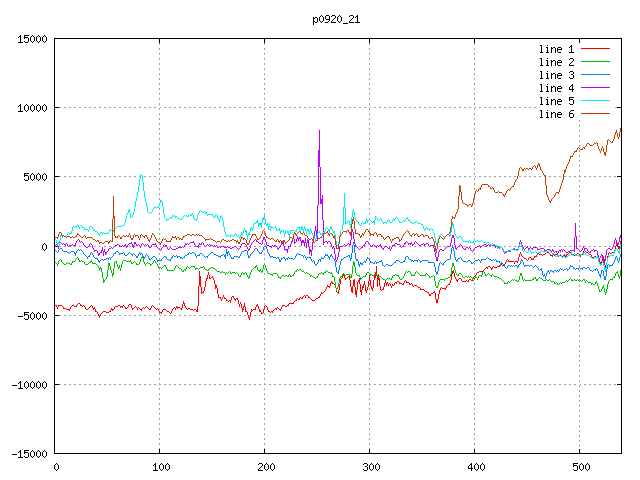Viewport: 640px width, 480px height.
Task: Click the x-axis label 200
Action: 266,467
